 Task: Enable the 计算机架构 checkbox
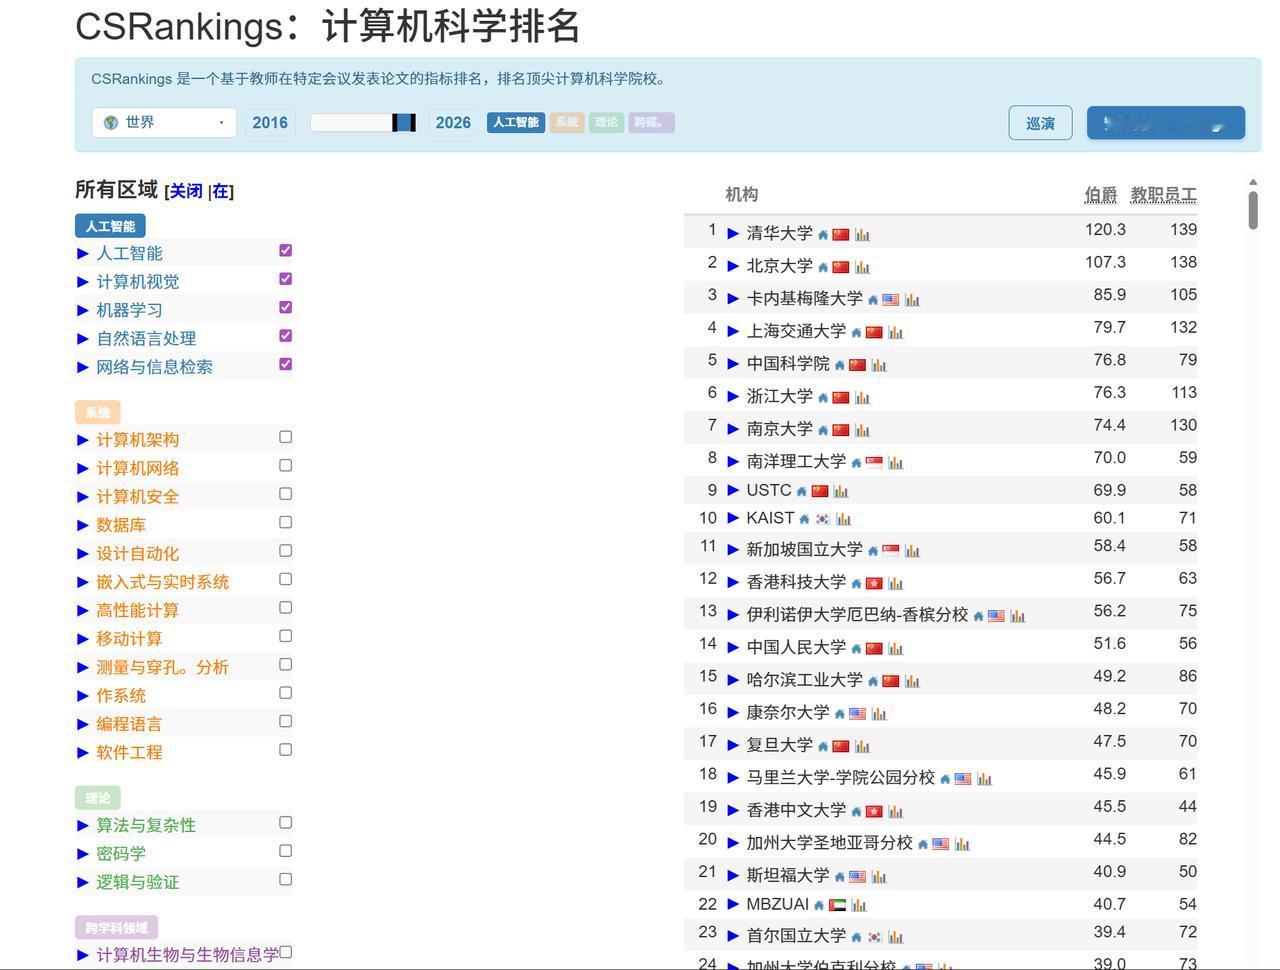pyautogui.click(x=286, y=437)
